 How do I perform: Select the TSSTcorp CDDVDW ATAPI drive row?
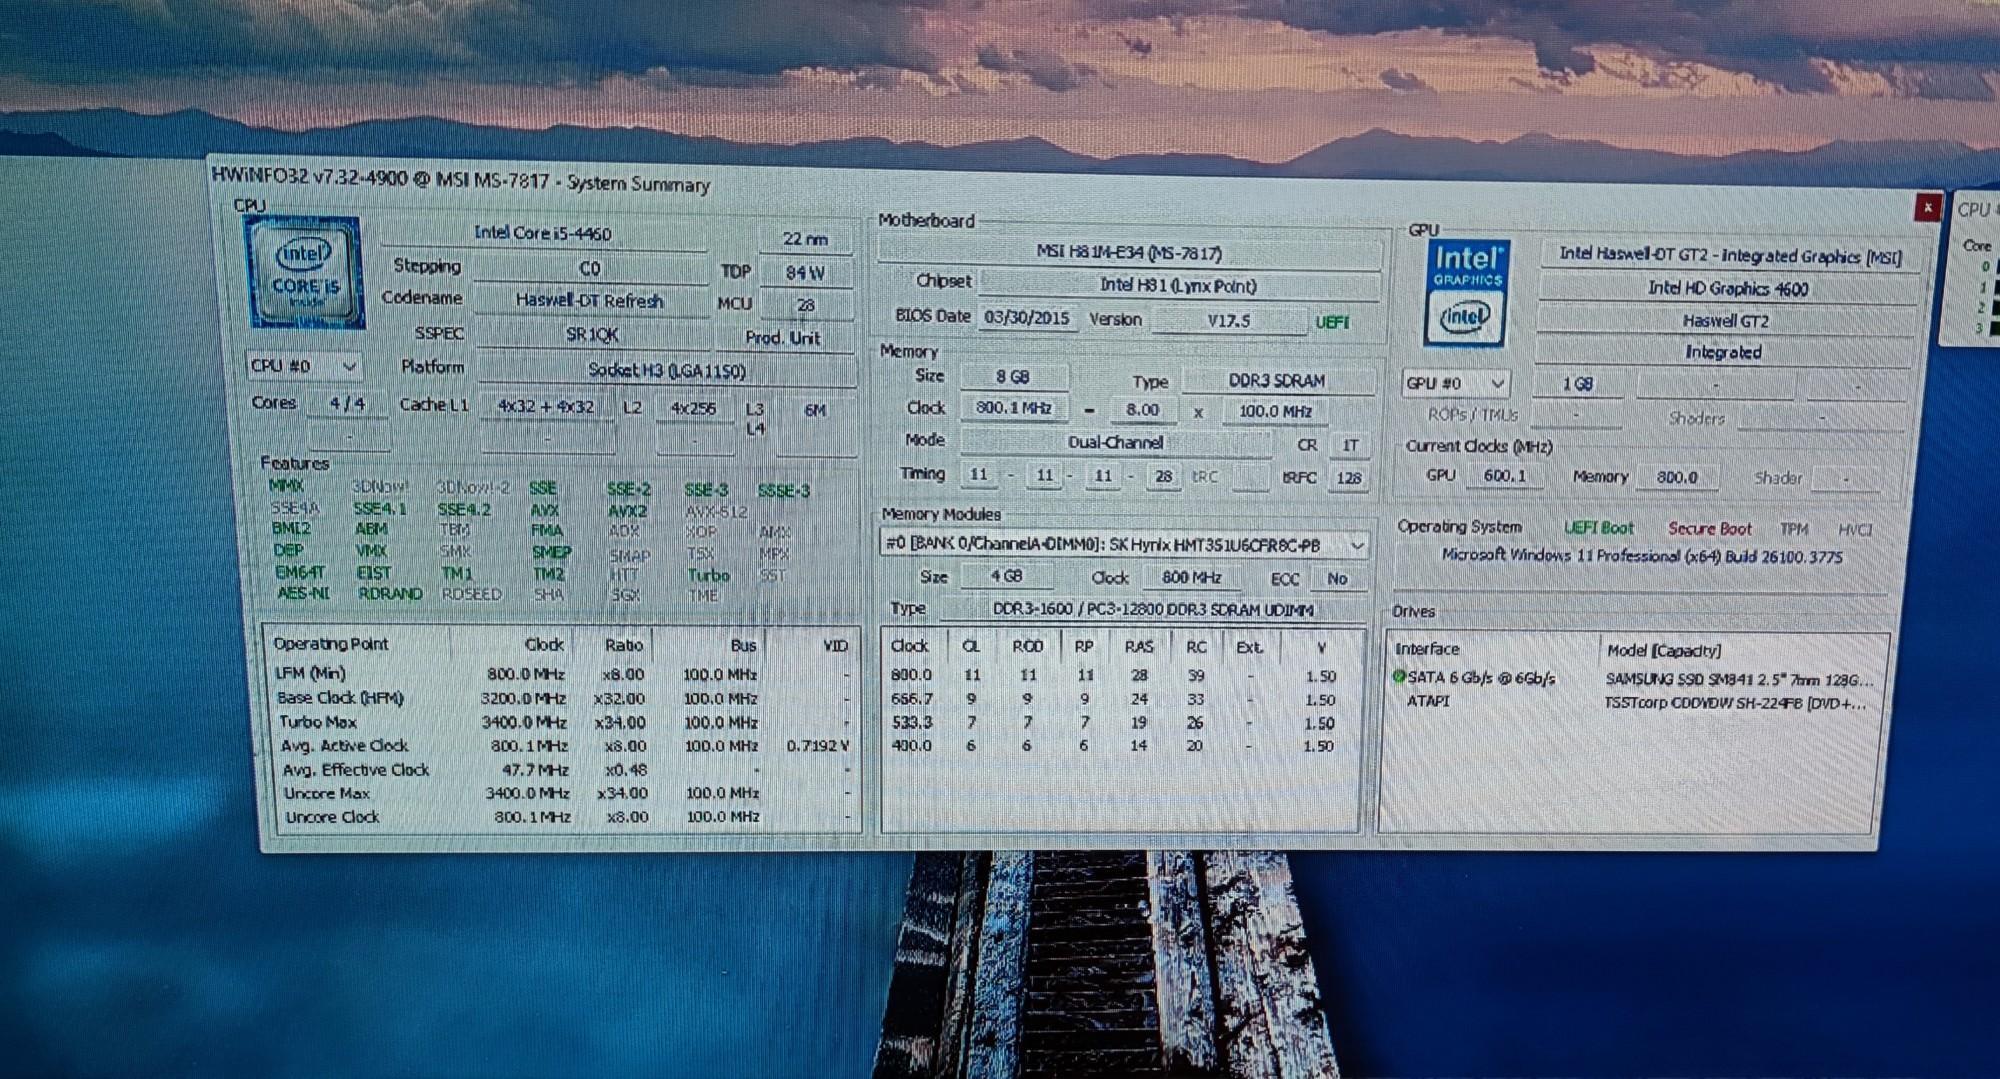1633,702
